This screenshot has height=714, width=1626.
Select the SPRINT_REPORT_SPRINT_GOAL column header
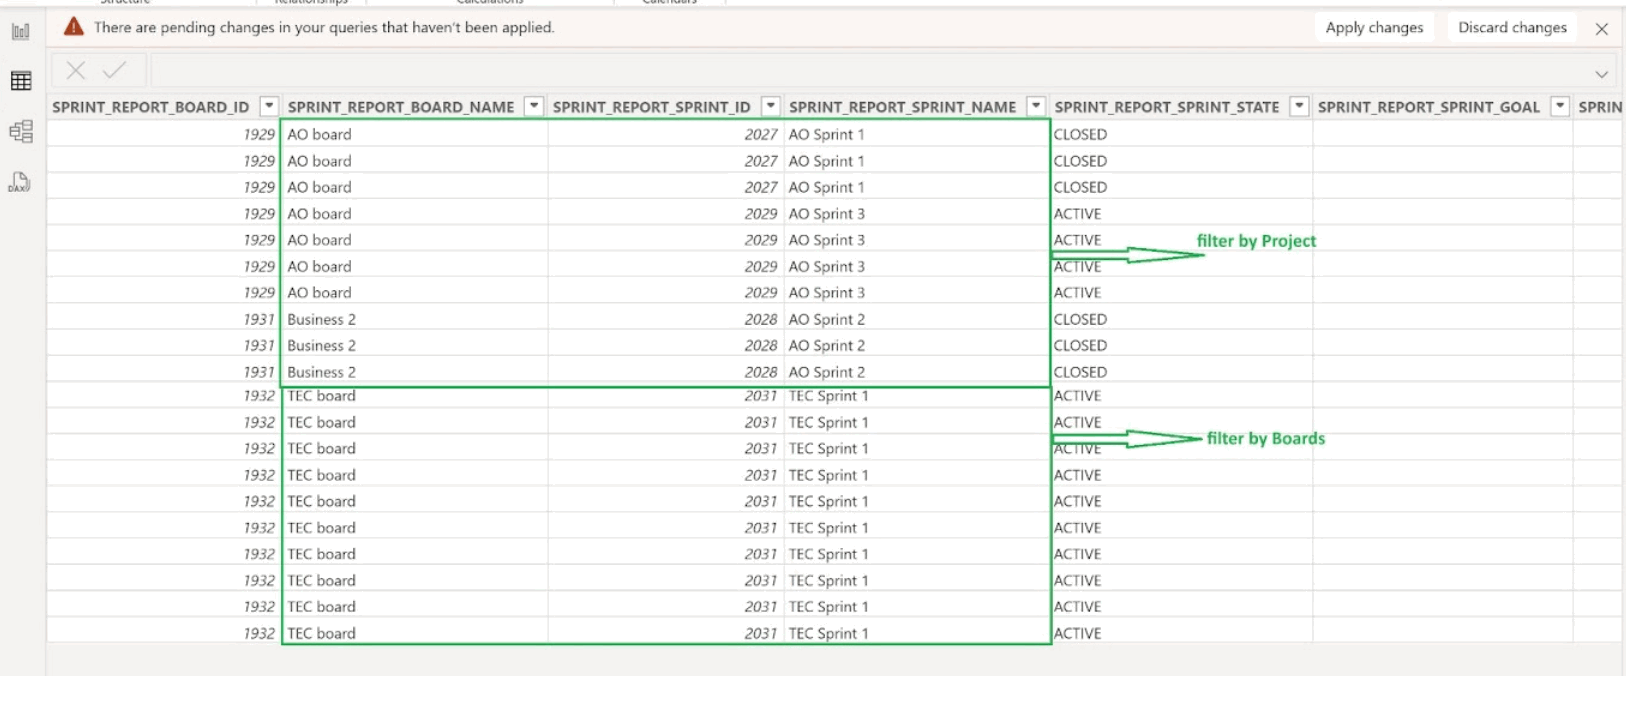pyautogui.click(x=1428, y=107)
